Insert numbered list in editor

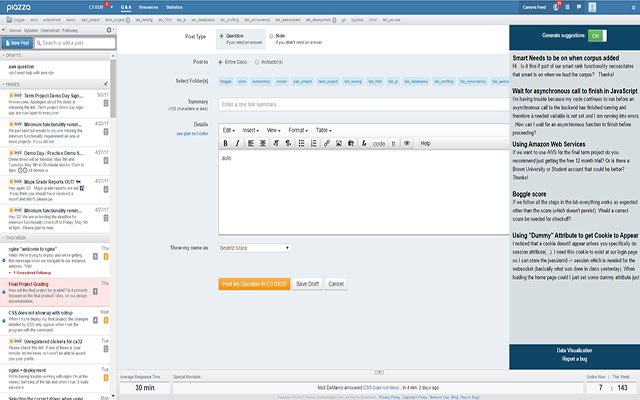[313, 143]
